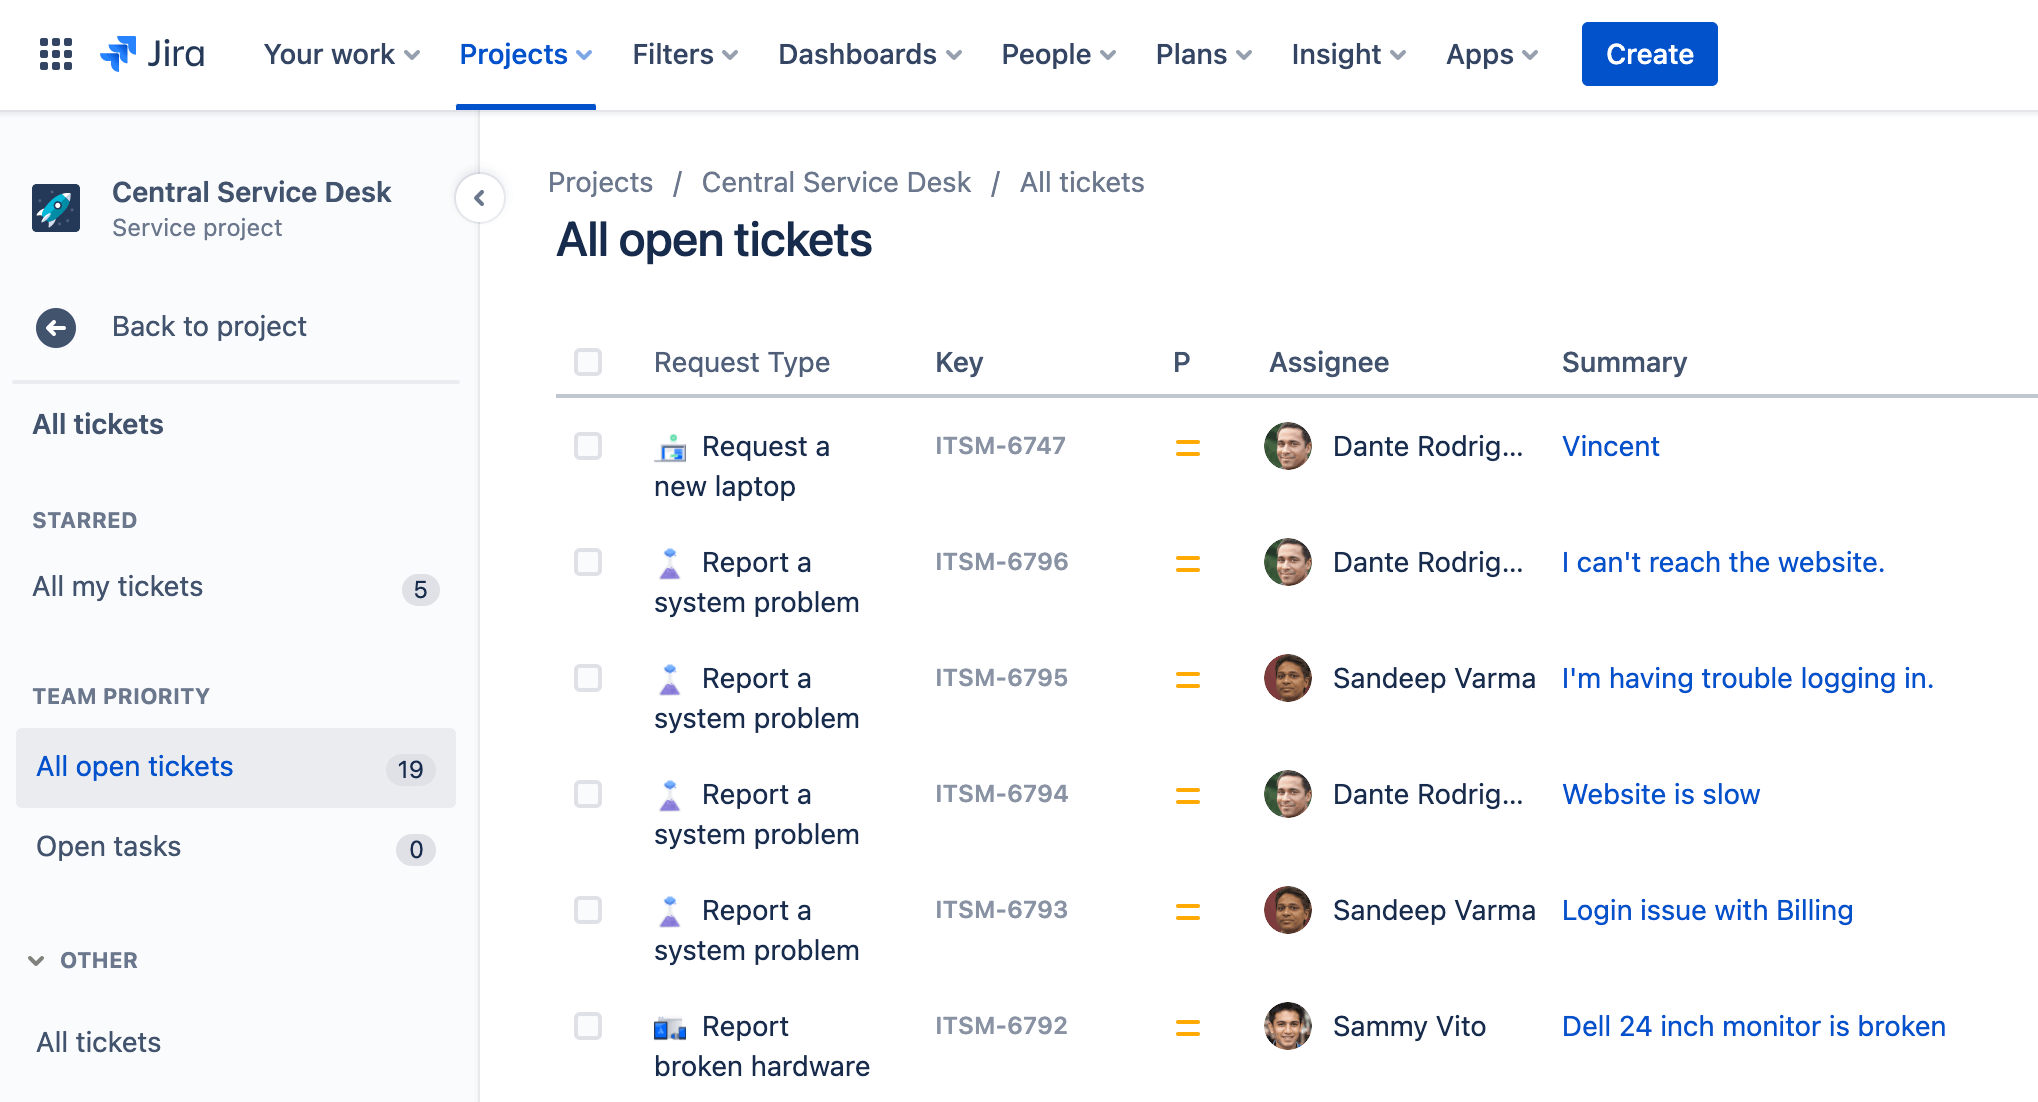Open the Your work dropdown
This screenshot has height=1102, width=2038.
342,54
